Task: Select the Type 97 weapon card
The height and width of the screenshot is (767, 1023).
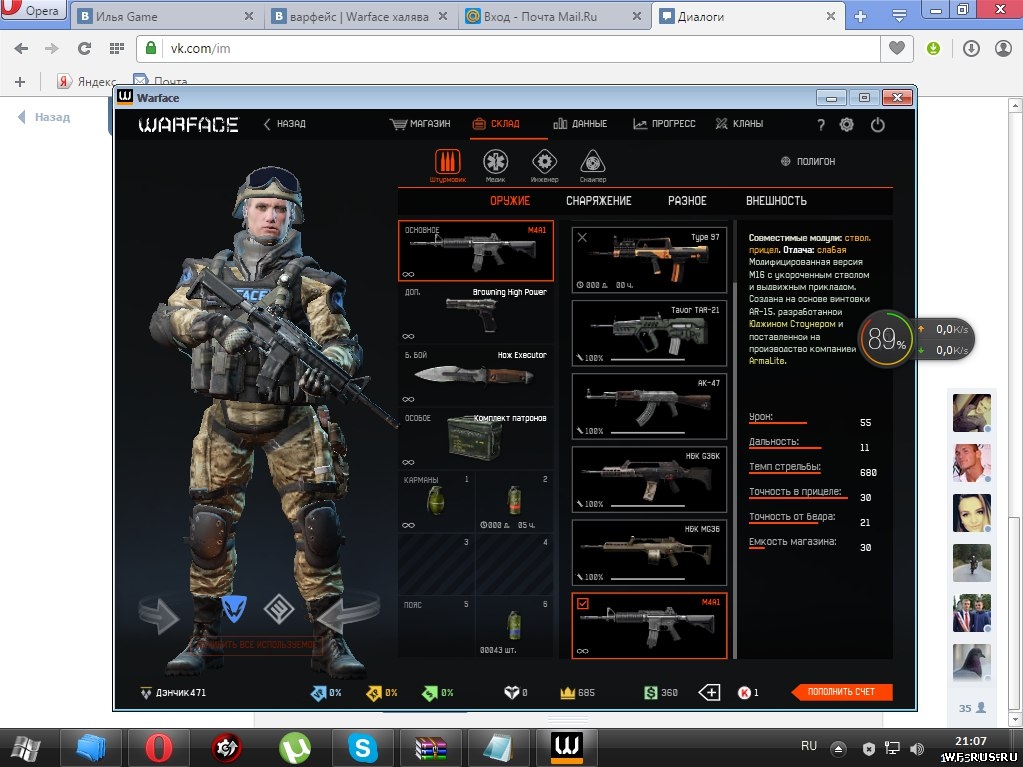Action: point(649,260)
